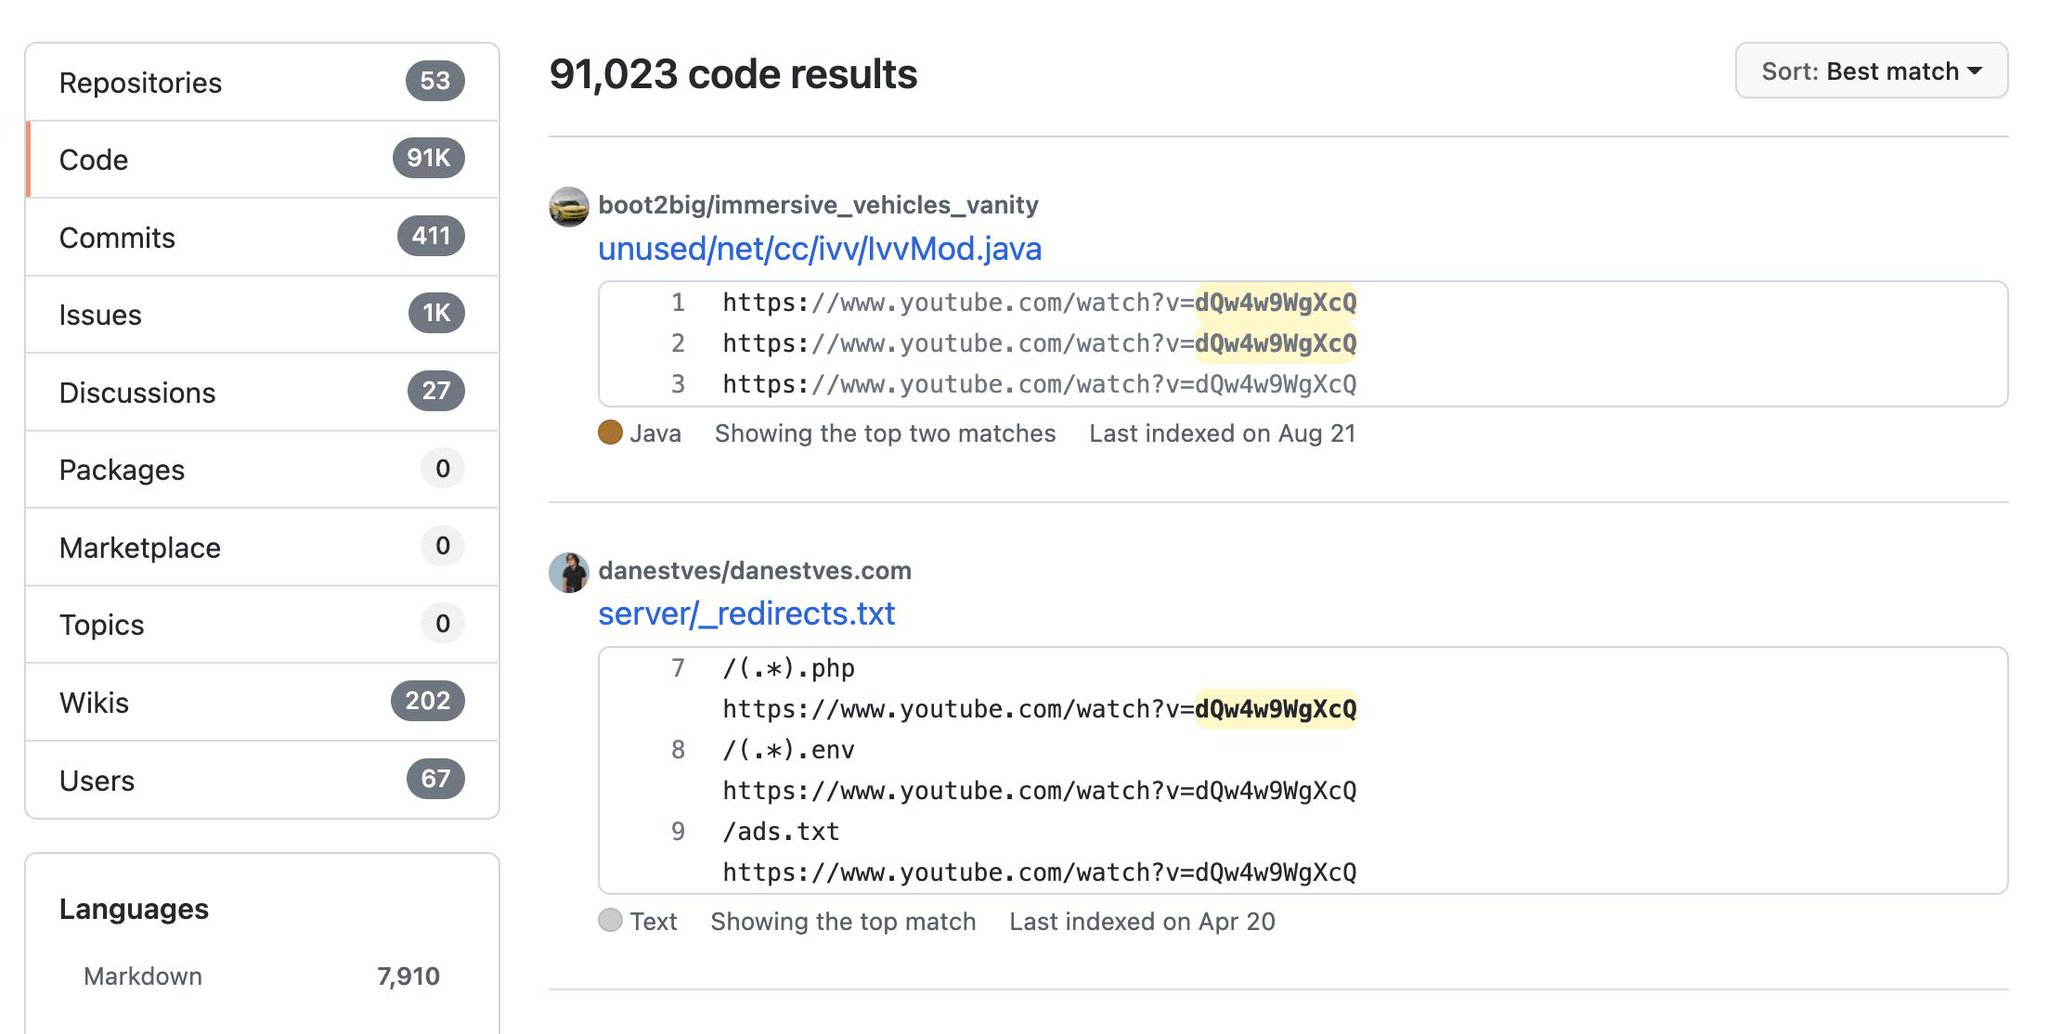View Users search results
Image resolution: width=2048 pixels, height=1034 pixels.
pyautogui.click(x=262, y=780)
